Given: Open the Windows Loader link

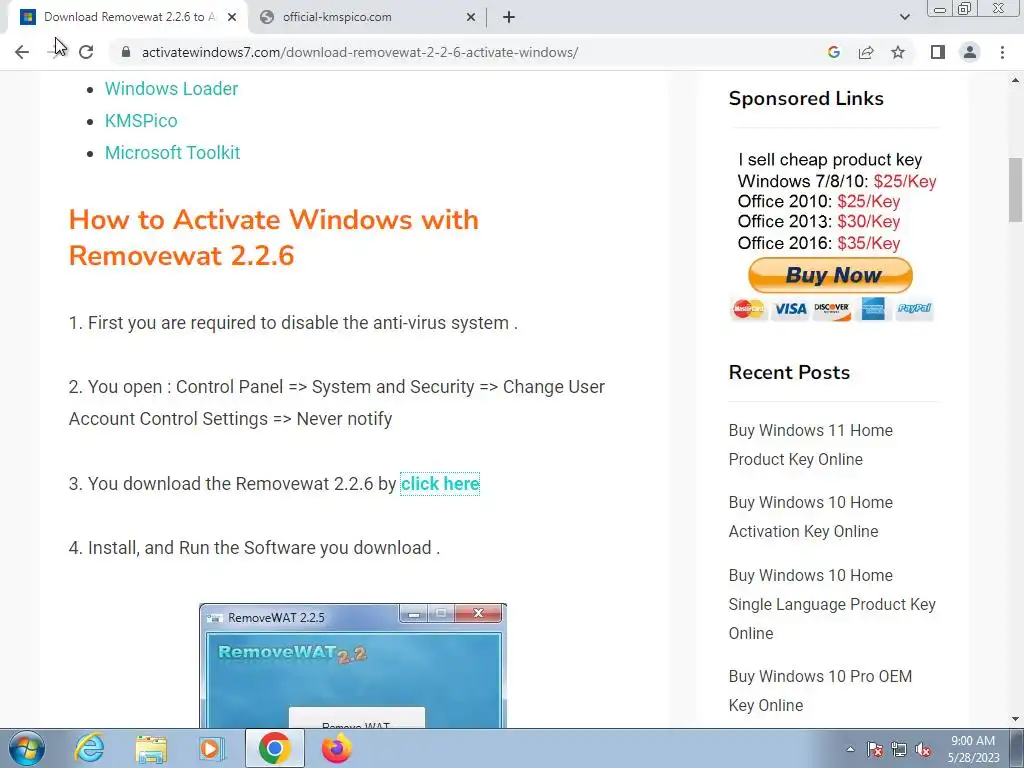Looking at the screenshot, I should point(171,89).
